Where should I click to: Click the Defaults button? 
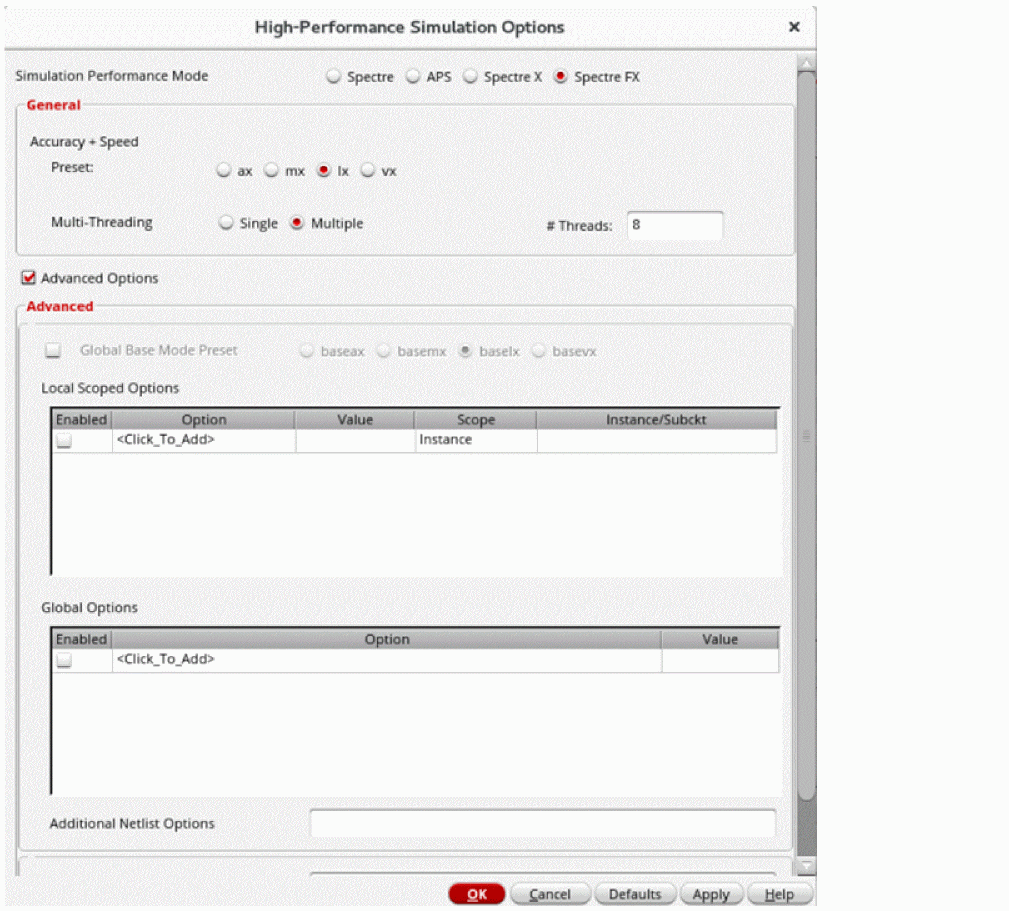[635, 894]
